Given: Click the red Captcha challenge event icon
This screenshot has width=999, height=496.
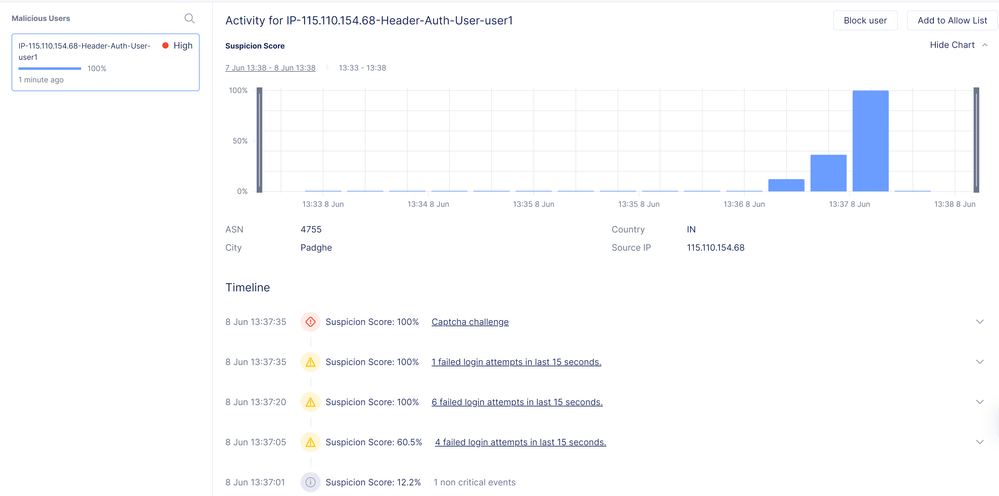Looking at the screenshot, I should [310, 322].
